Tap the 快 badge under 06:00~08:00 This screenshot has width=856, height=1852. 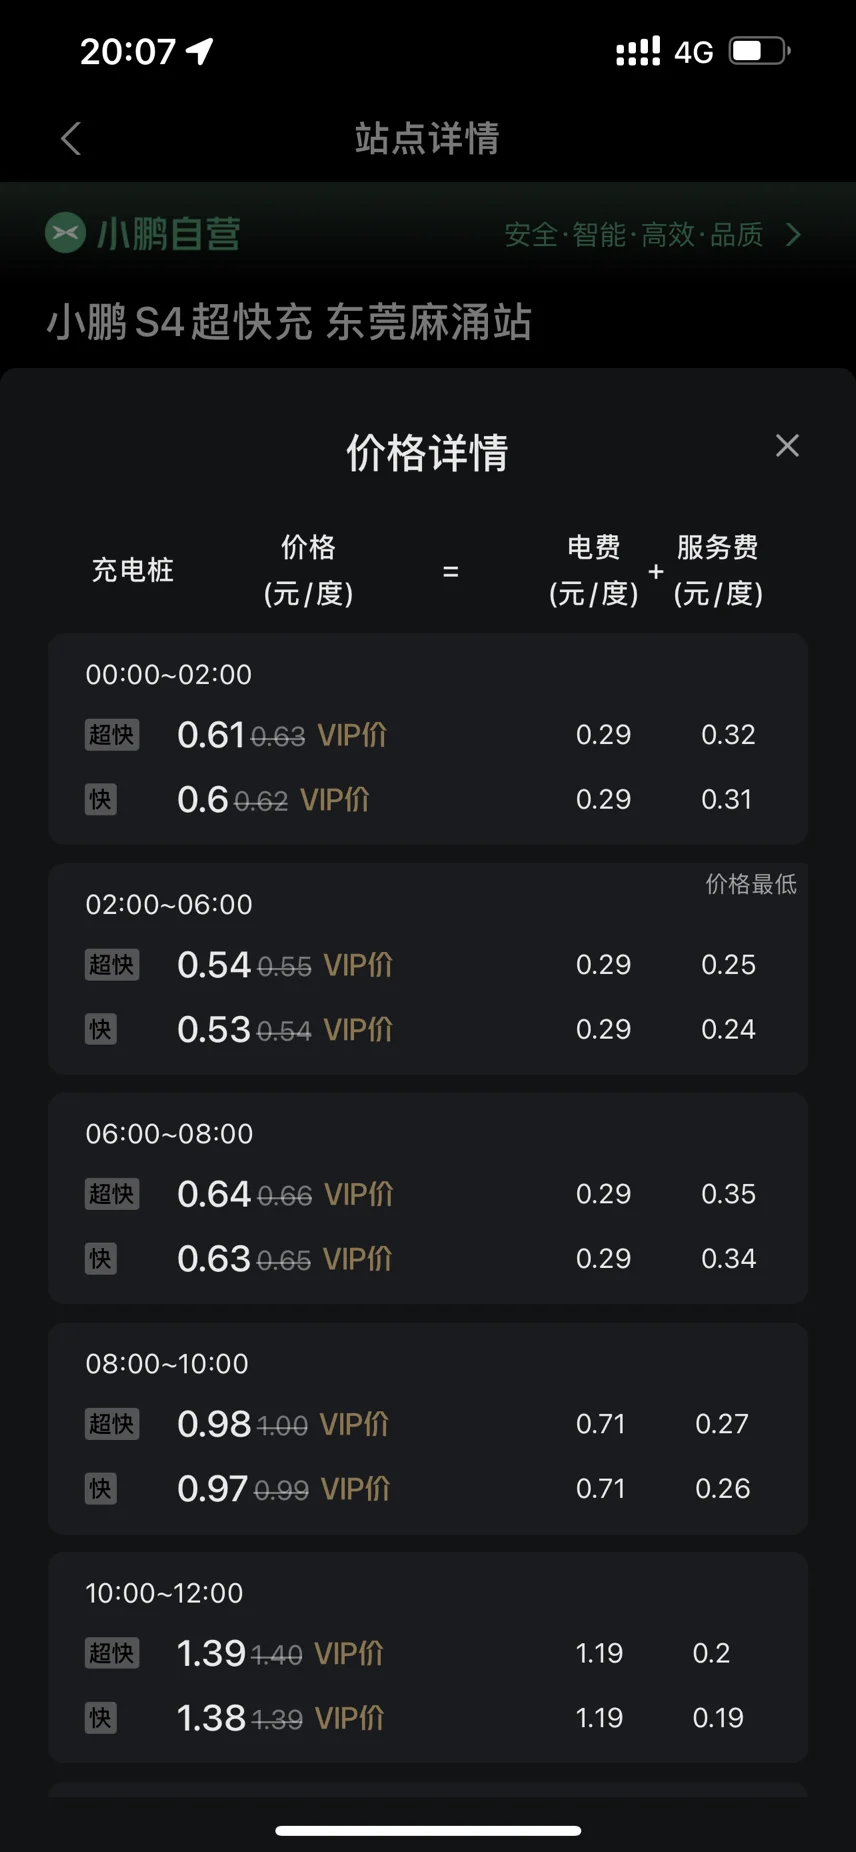[100, 1259]
